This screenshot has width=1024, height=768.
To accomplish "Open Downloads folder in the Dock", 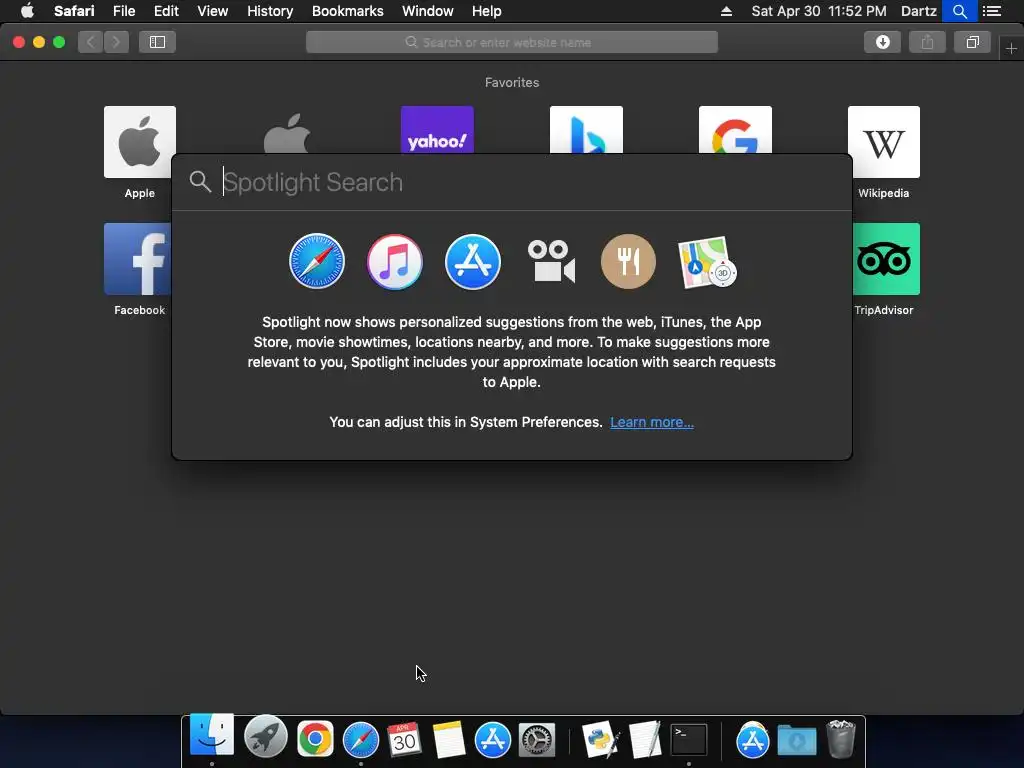I will (797, 740).
